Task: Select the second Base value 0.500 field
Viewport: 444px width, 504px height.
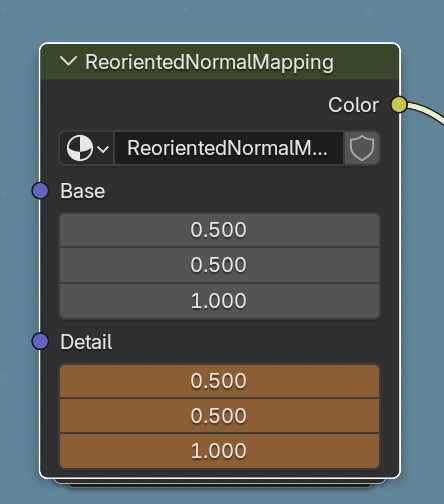Action: [219, 265]
